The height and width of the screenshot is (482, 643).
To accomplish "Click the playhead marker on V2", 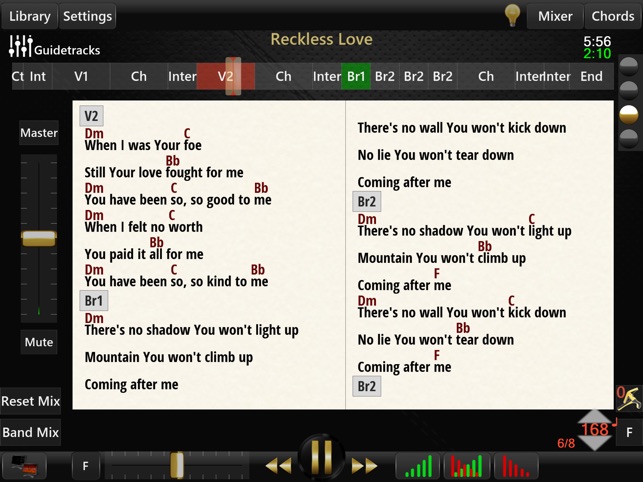I will pyautogui.click(x=233, y=76).
